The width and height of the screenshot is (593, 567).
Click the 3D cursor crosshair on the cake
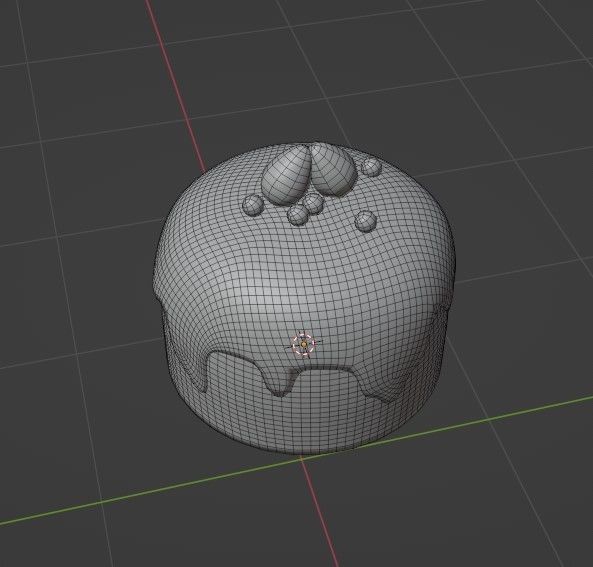pyautogui.click(x=304, y=344)
